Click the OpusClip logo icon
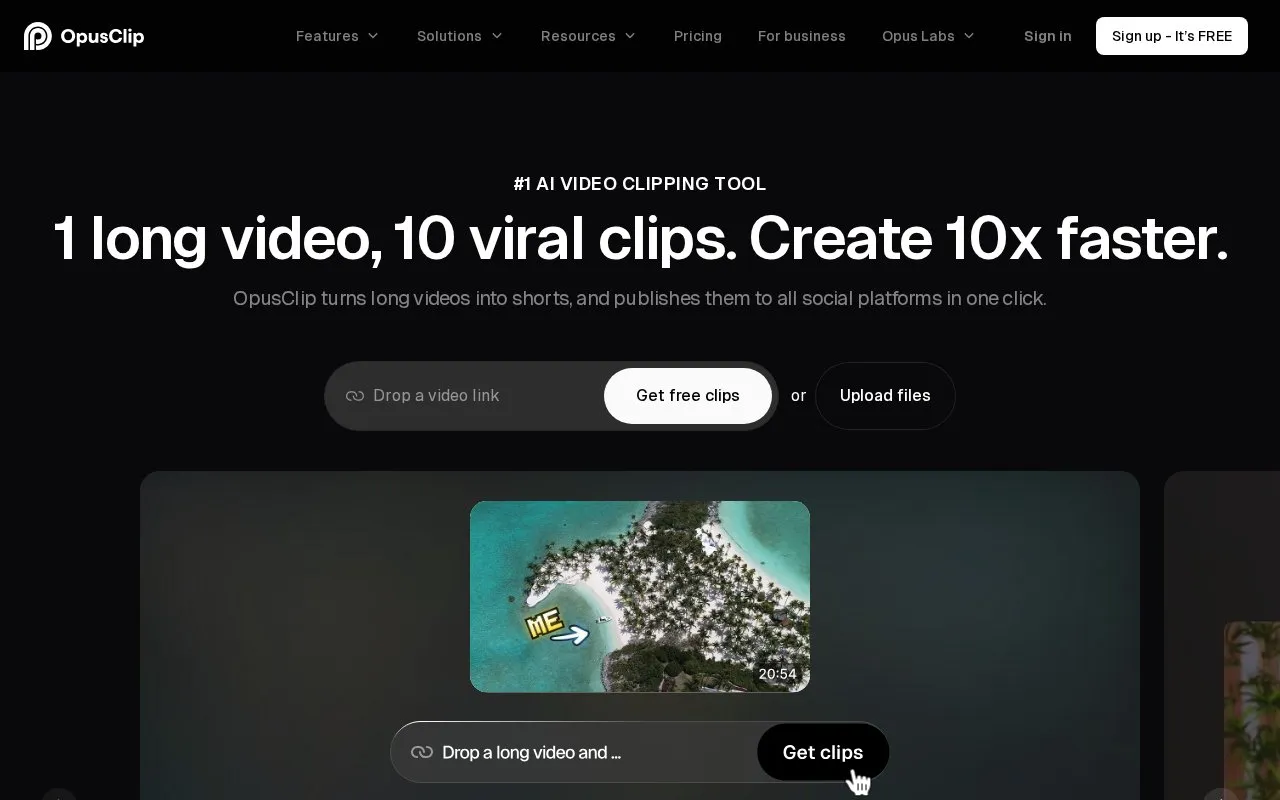 (38, 36)
